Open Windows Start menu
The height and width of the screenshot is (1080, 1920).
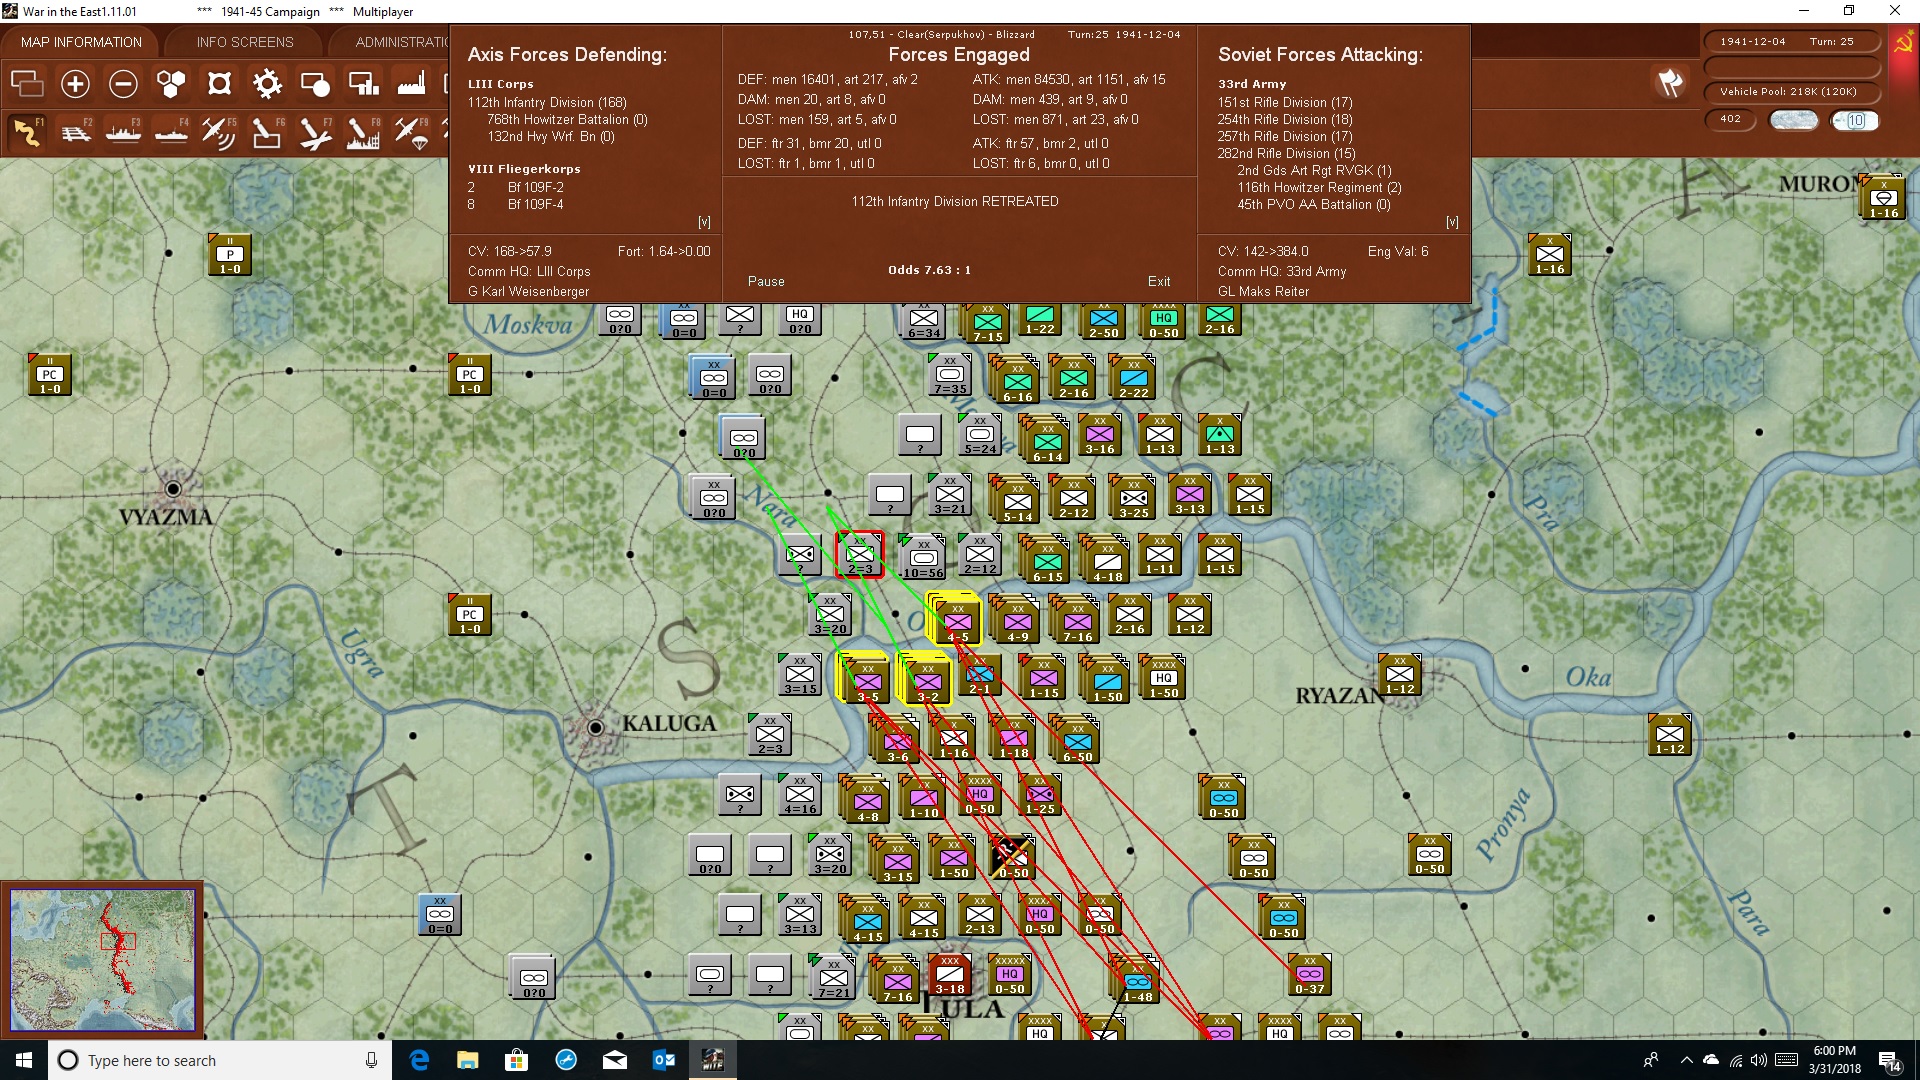click(x=24, y=1060)
